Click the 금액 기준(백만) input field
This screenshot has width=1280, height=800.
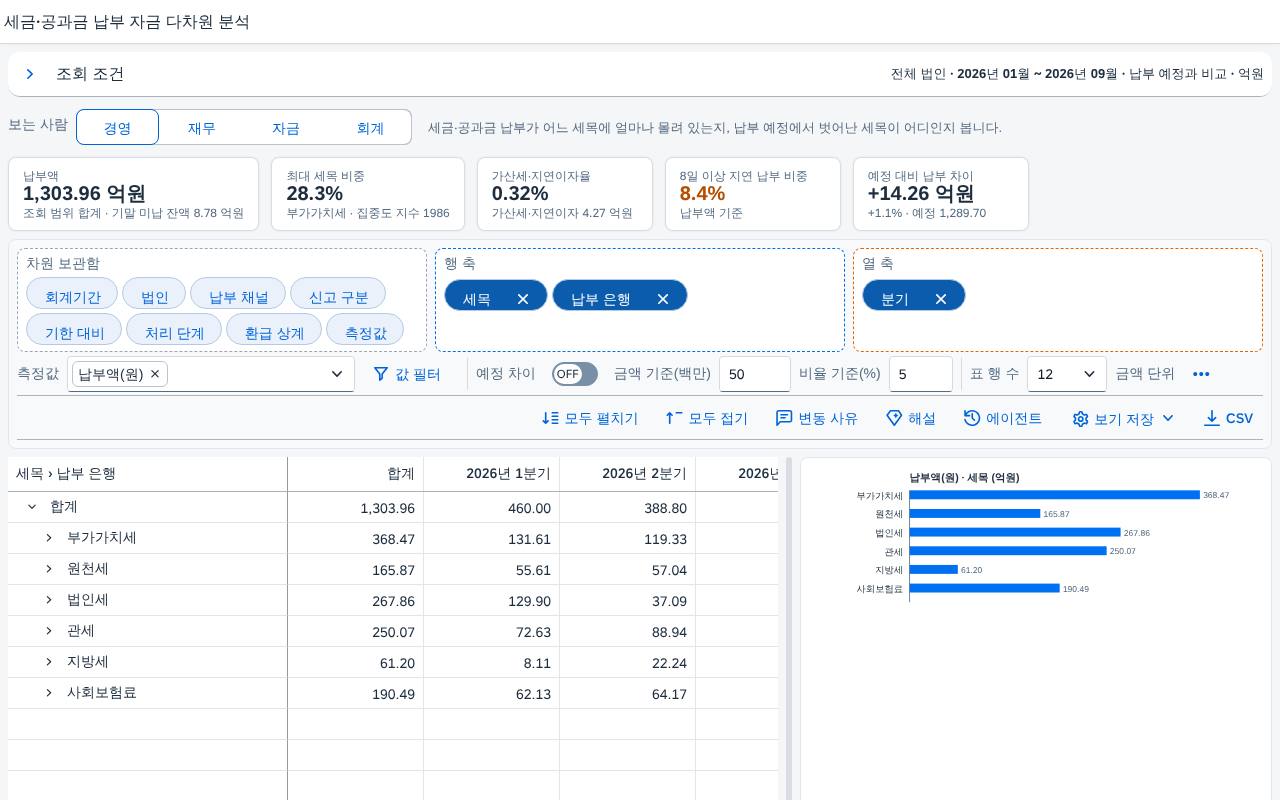(x=755, y=374)
